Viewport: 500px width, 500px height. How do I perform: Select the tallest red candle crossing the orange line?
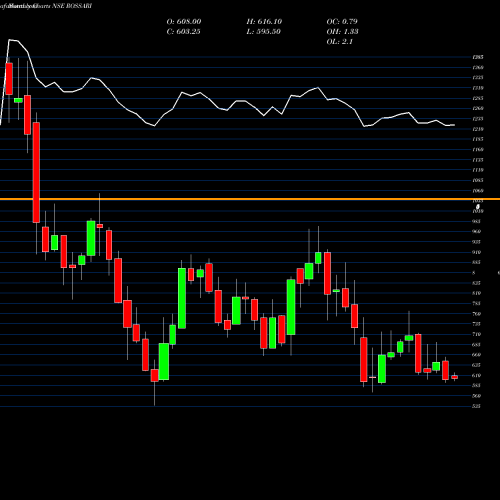click(36, 172)
